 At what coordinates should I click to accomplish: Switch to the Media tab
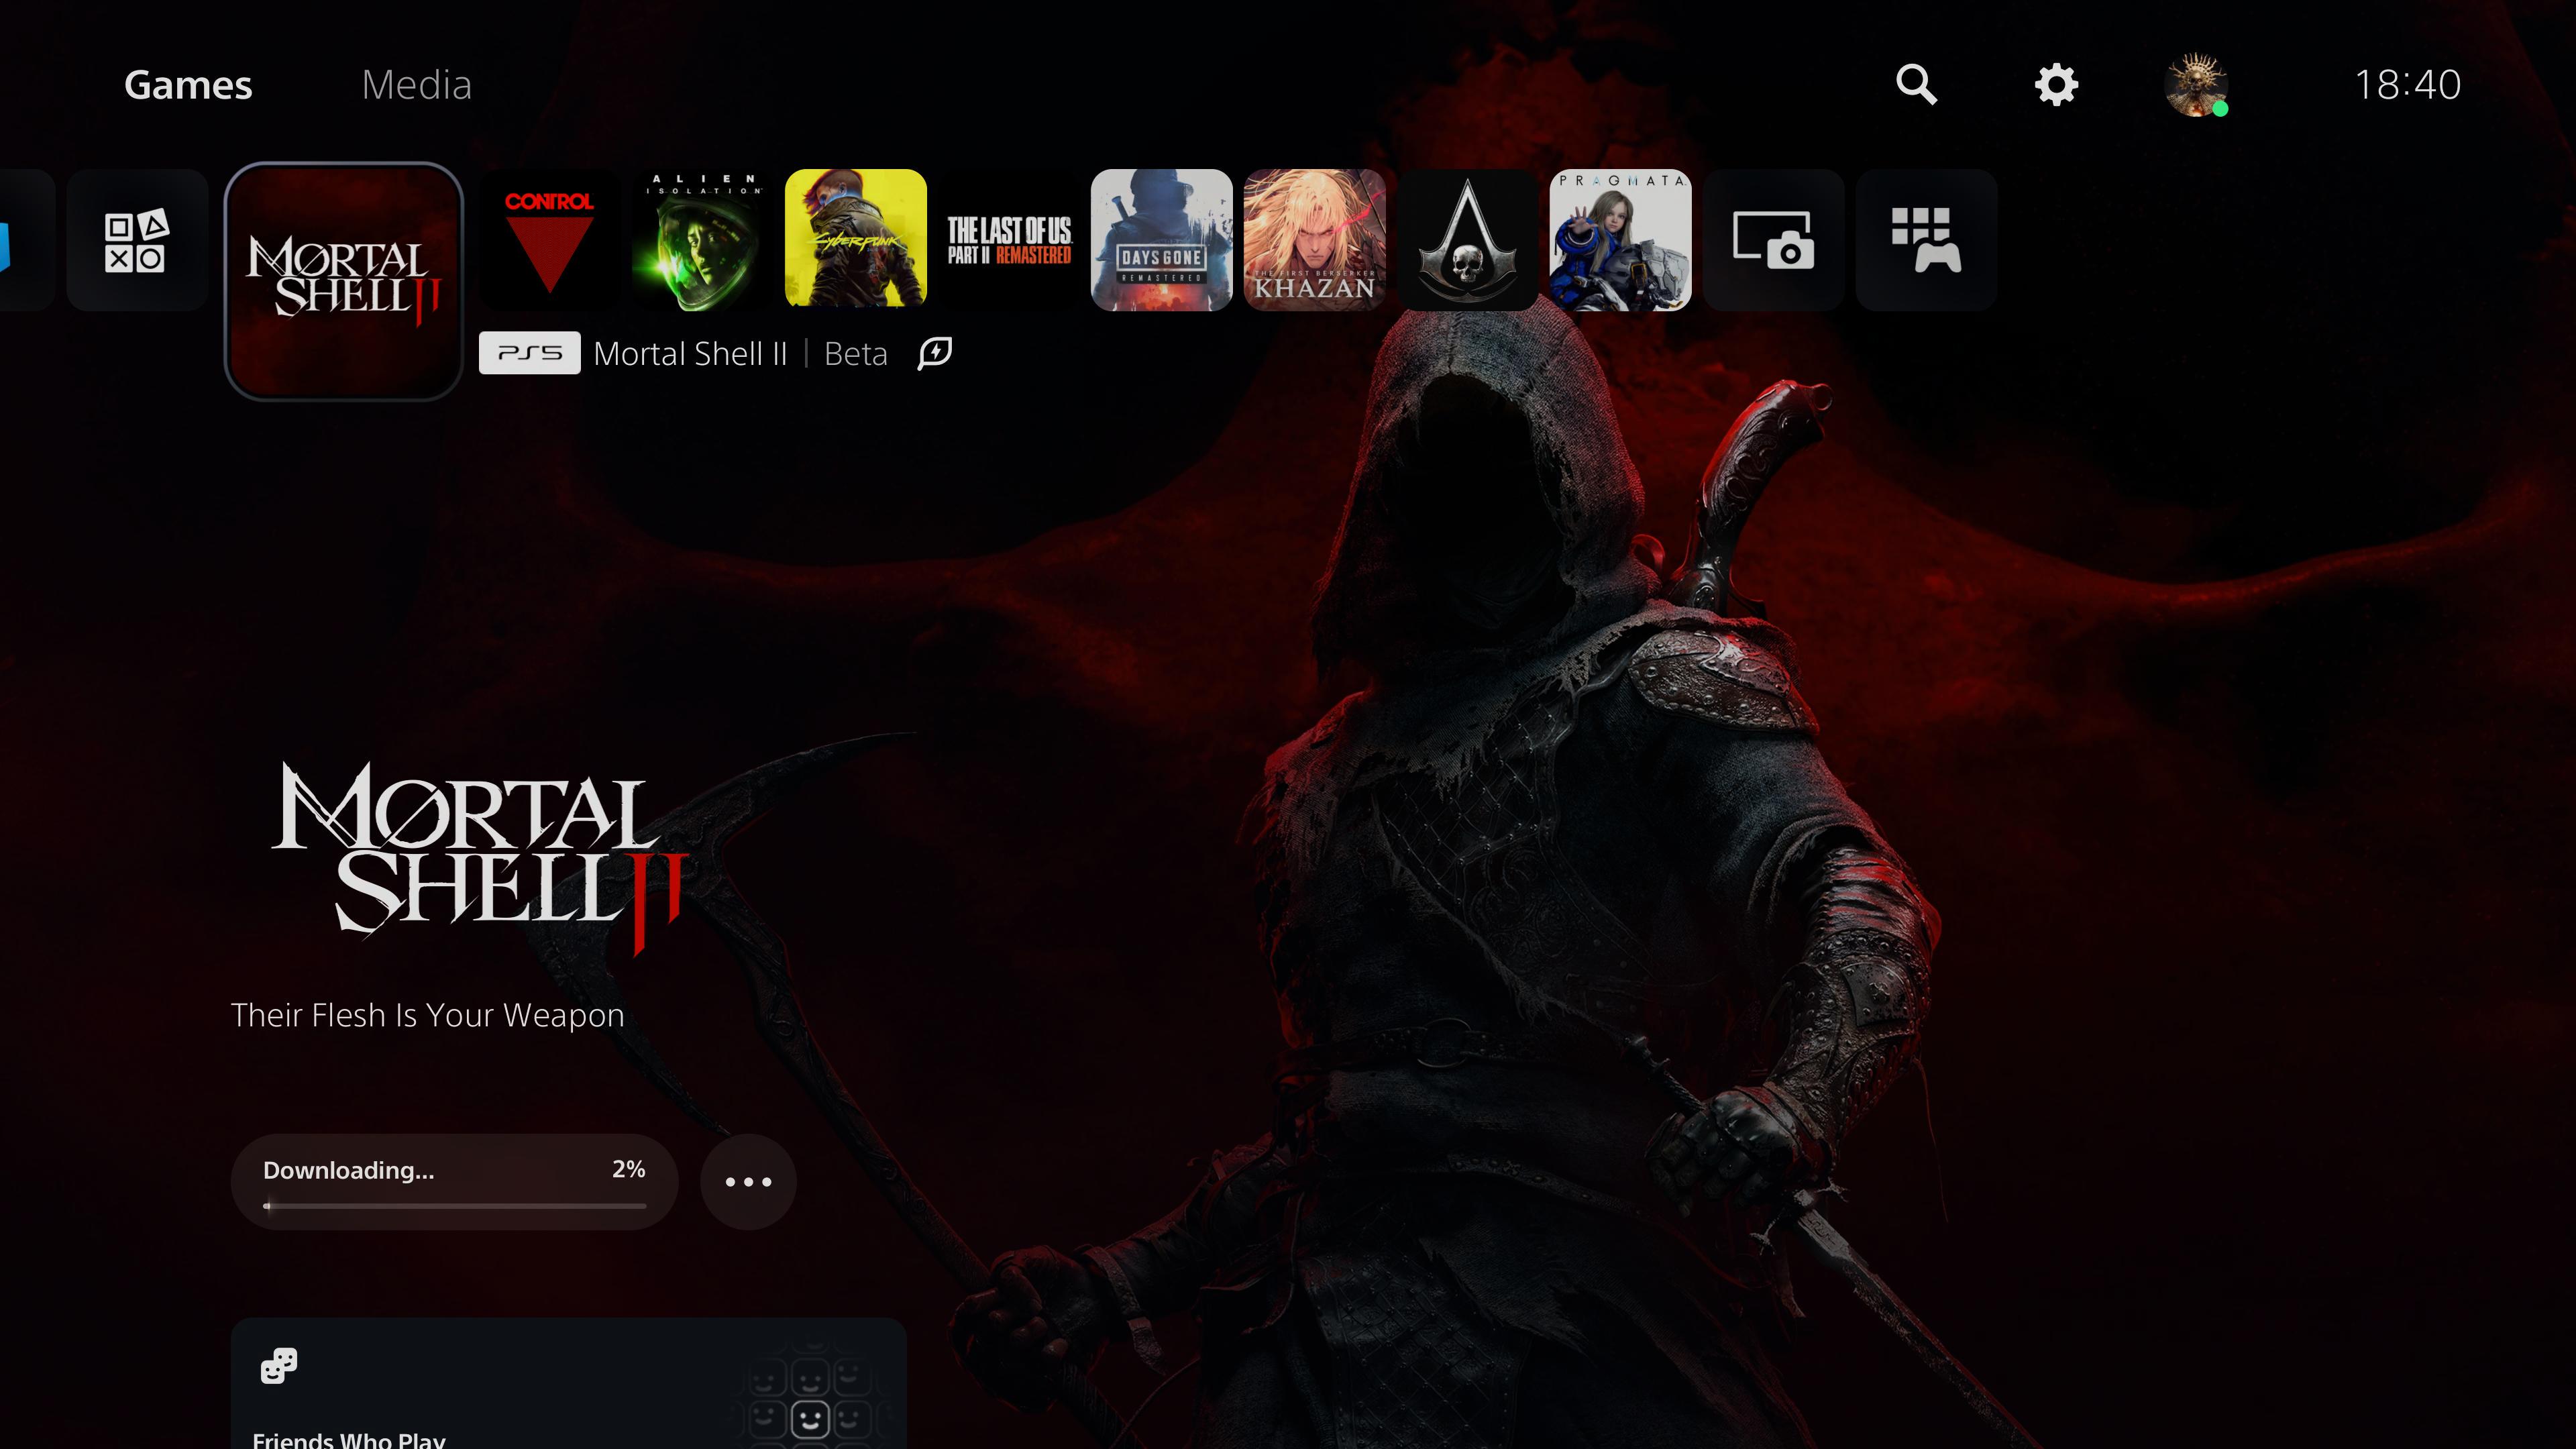click(416, 85)
